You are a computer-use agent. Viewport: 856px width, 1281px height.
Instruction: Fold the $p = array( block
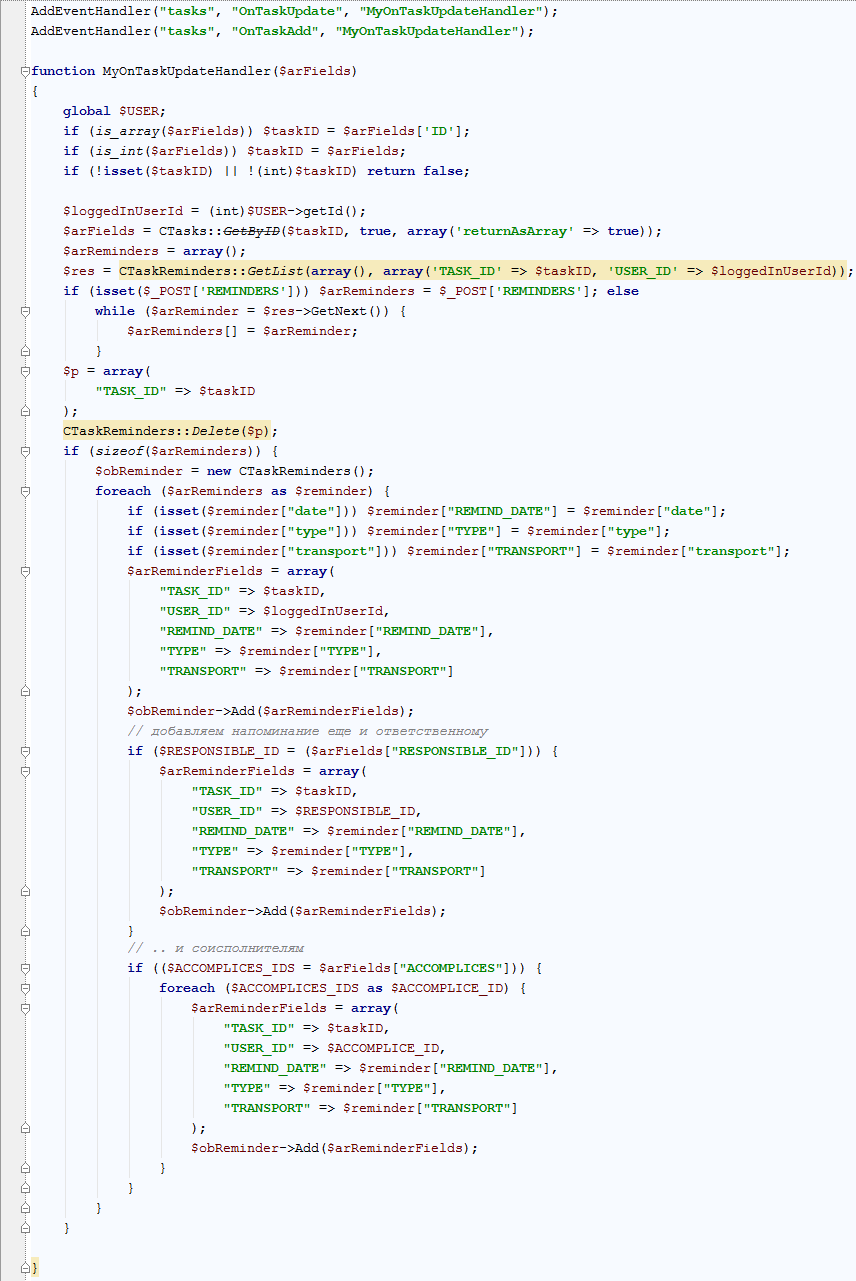pyautogui.click(x=25, y=371)
